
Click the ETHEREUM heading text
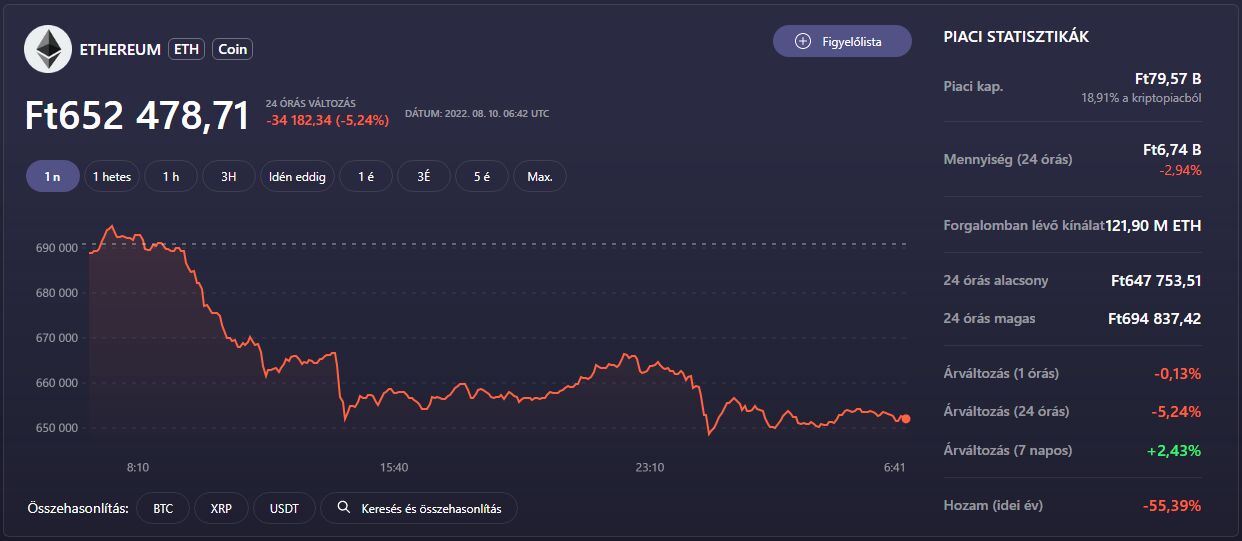click(120, 49)
